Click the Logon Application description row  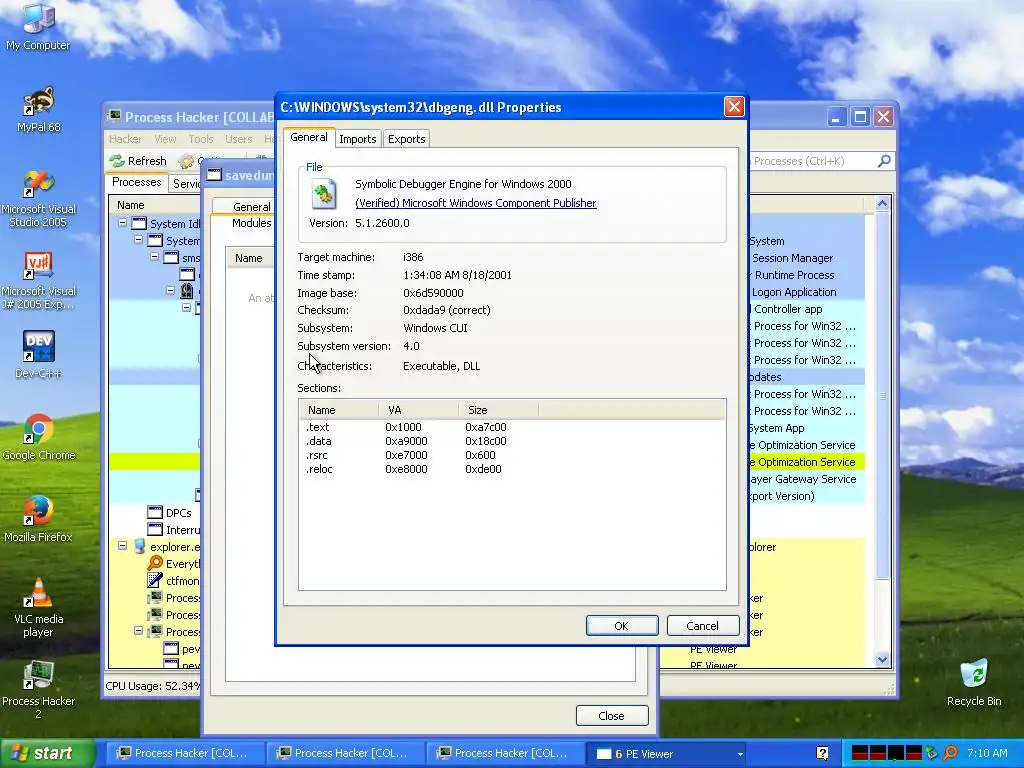(807, 292)
